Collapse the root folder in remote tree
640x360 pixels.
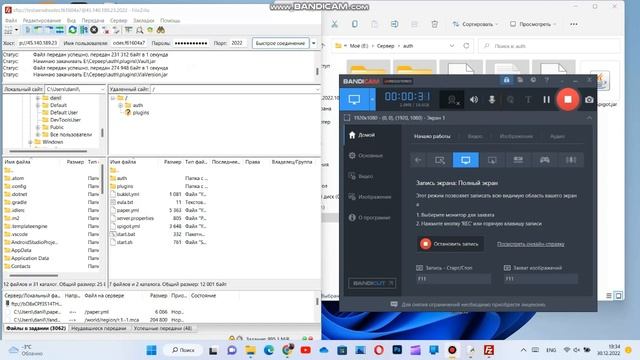[x=113, y=98]
